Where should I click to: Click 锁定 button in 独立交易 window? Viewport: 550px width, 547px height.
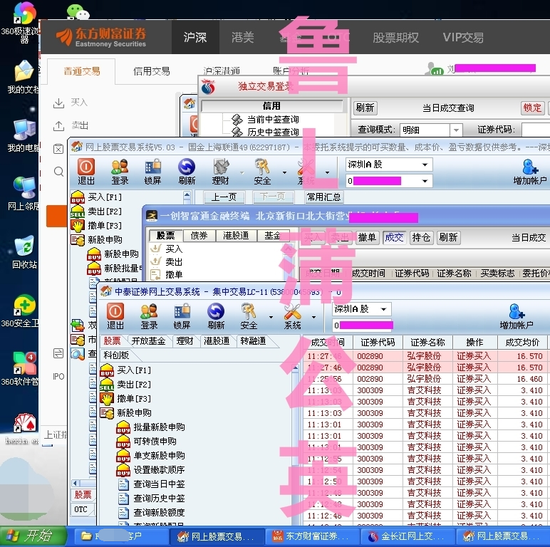point(532,108)
